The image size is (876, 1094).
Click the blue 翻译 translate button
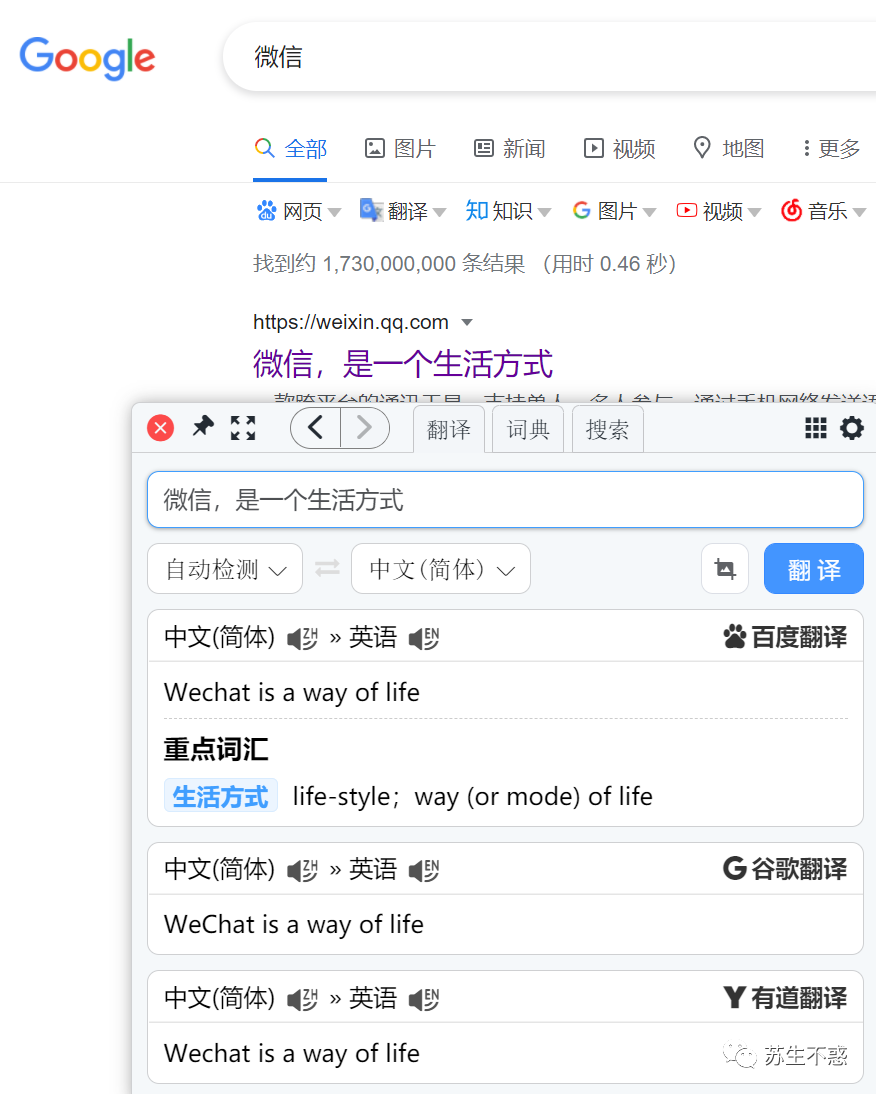pyautogui.click(x=814, y=569)
